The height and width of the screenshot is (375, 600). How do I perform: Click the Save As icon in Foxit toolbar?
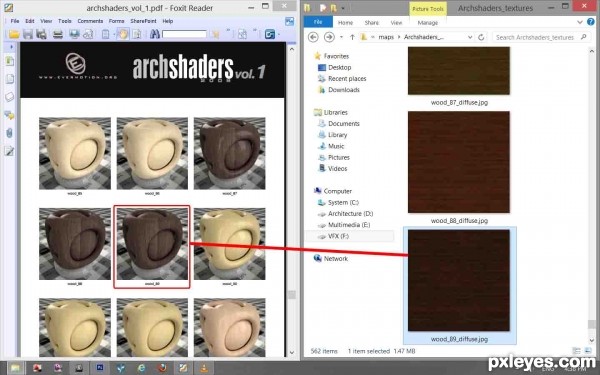[41, 34]
